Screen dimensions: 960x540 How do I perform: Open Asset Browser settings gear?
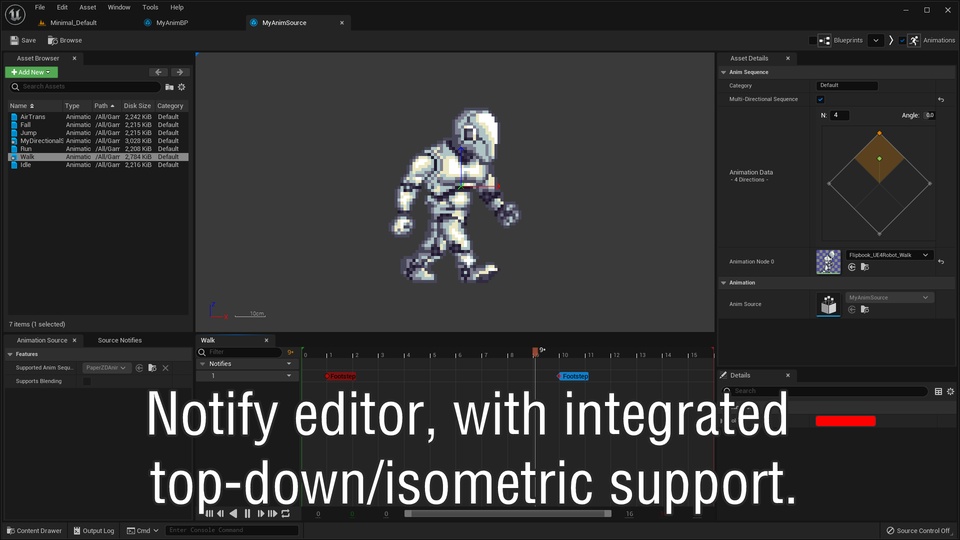(182, 87)
